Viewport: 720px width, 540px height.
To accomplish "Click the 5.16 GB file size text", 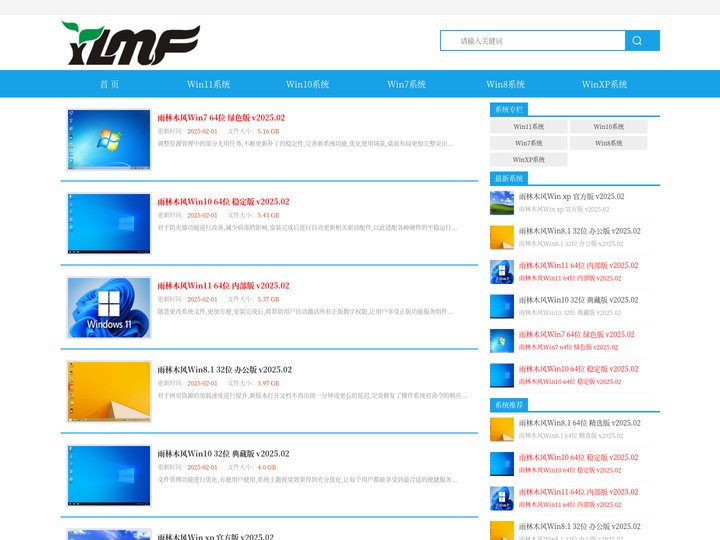I will pos(268,131).
